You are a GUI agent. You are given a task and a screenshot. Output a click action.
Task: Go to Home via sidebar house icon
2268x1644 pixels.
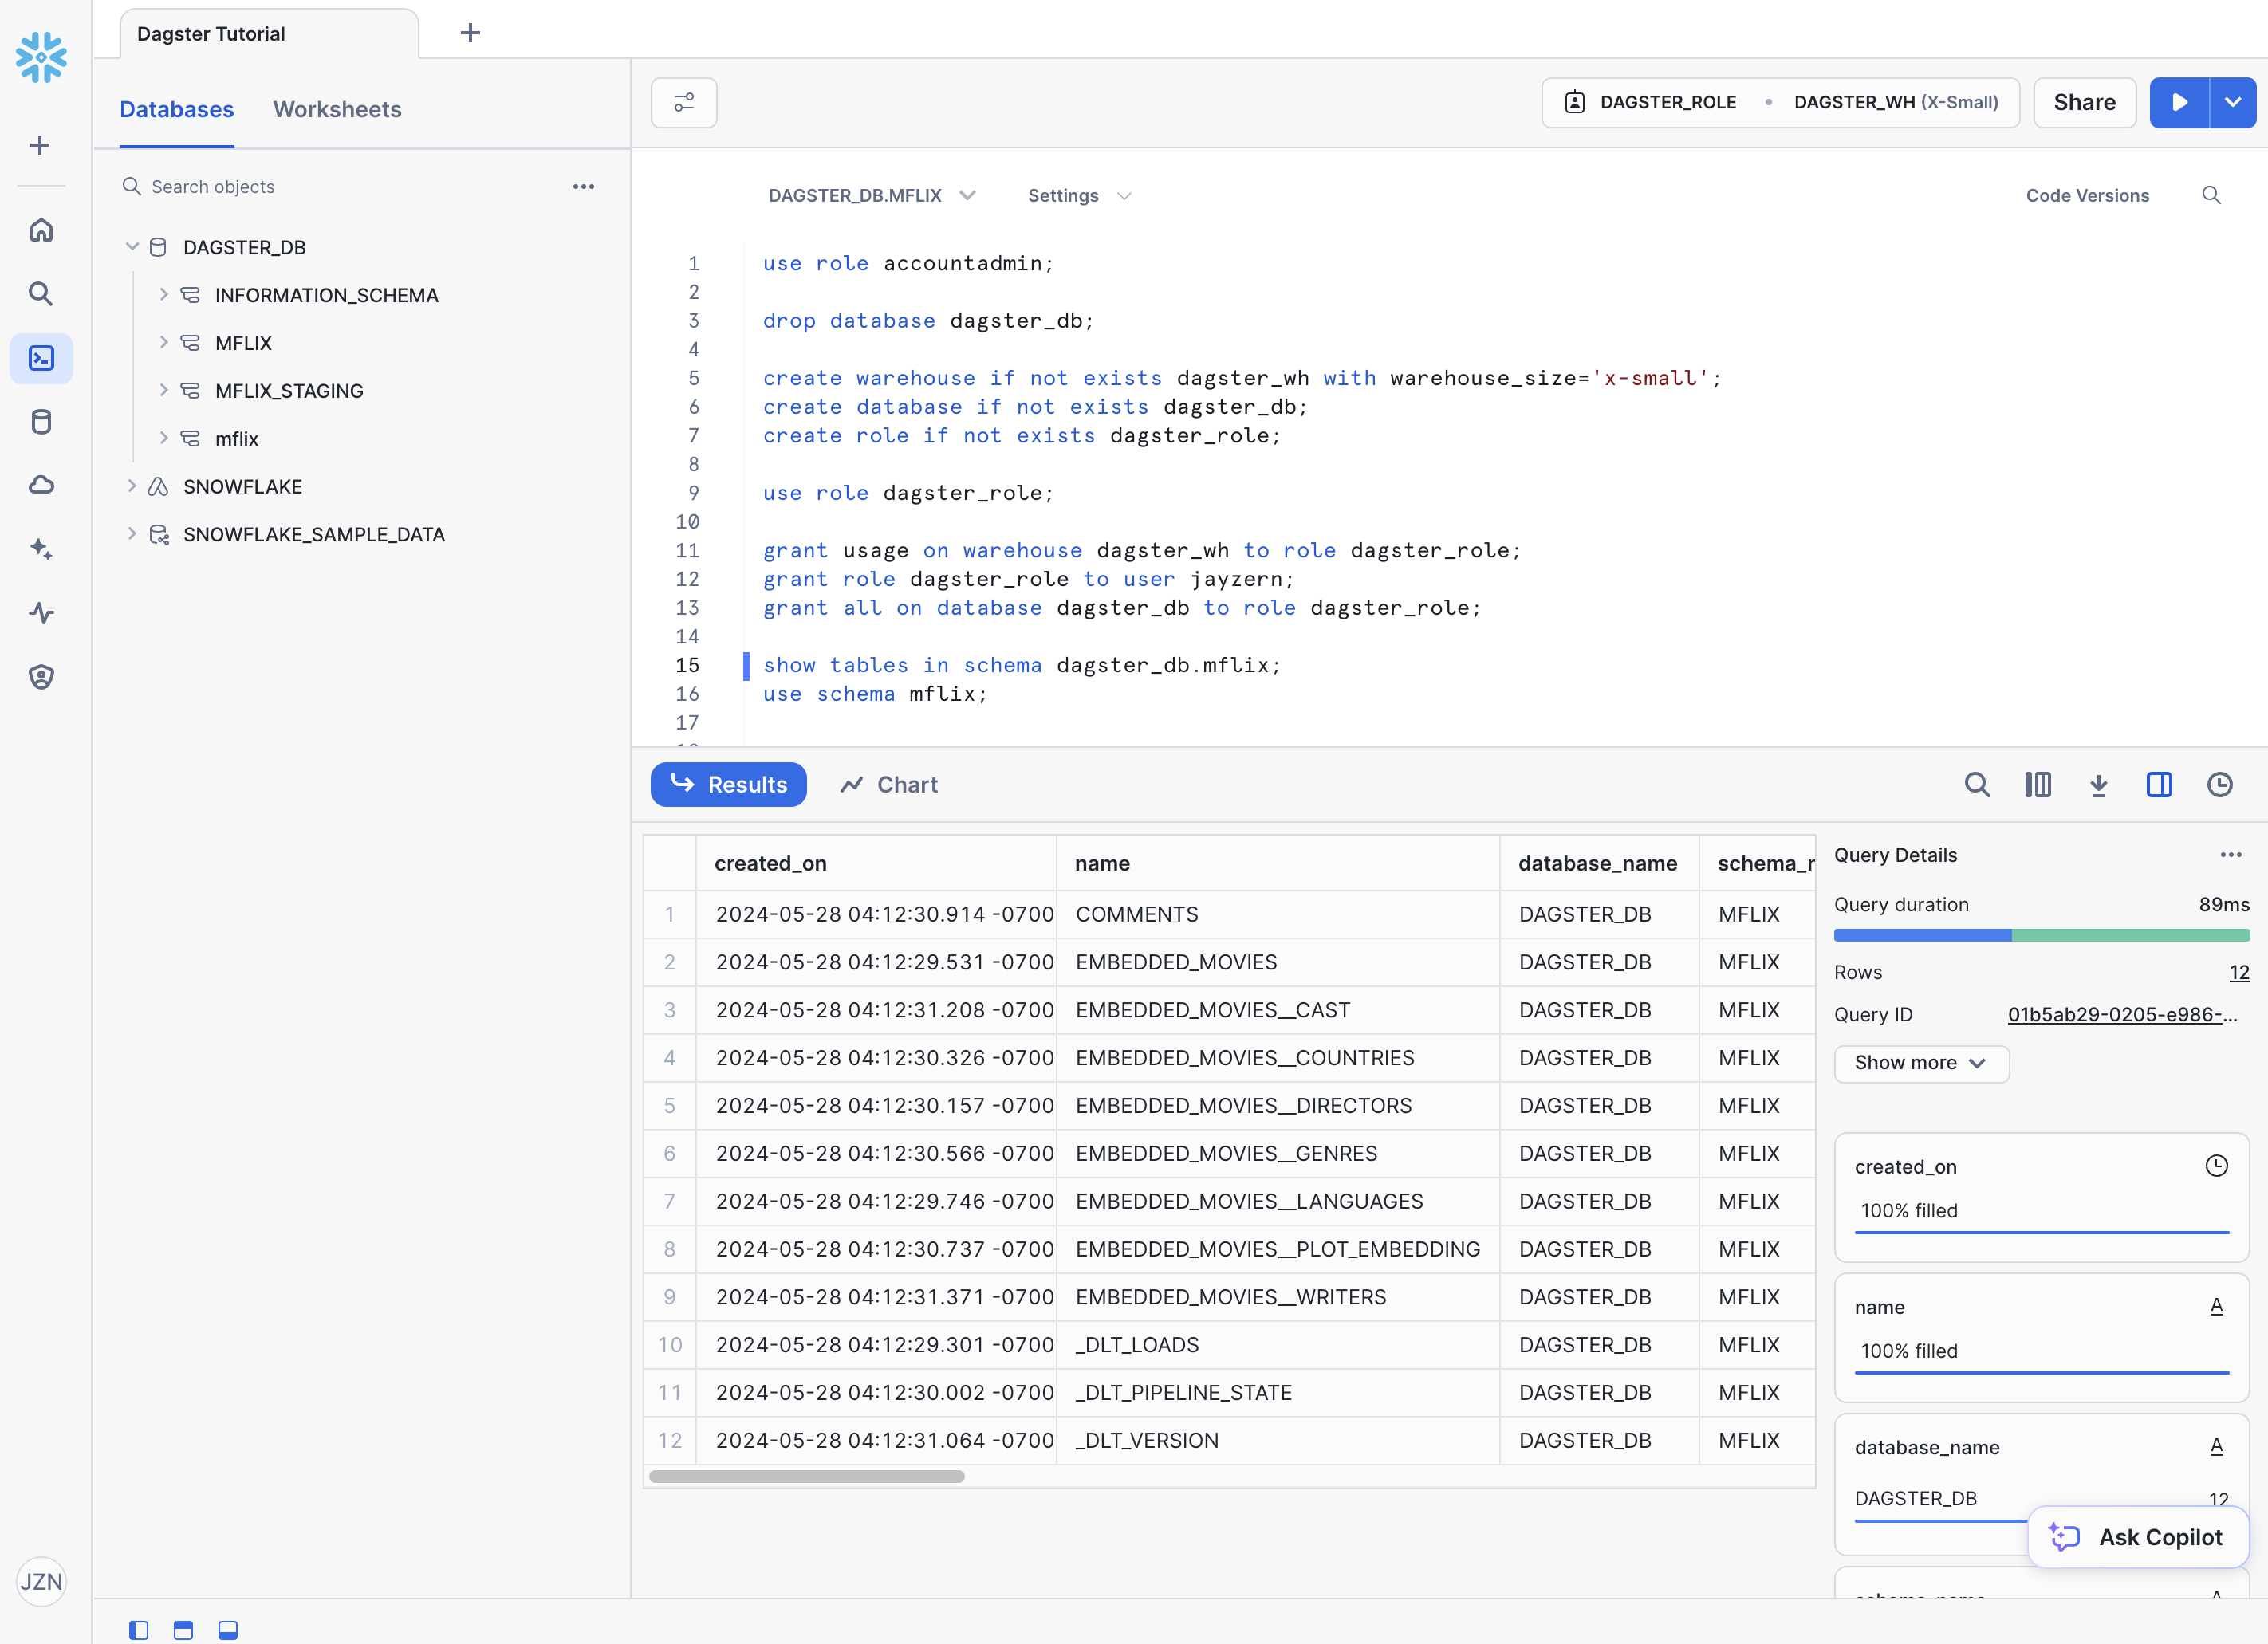coord(41,230)
